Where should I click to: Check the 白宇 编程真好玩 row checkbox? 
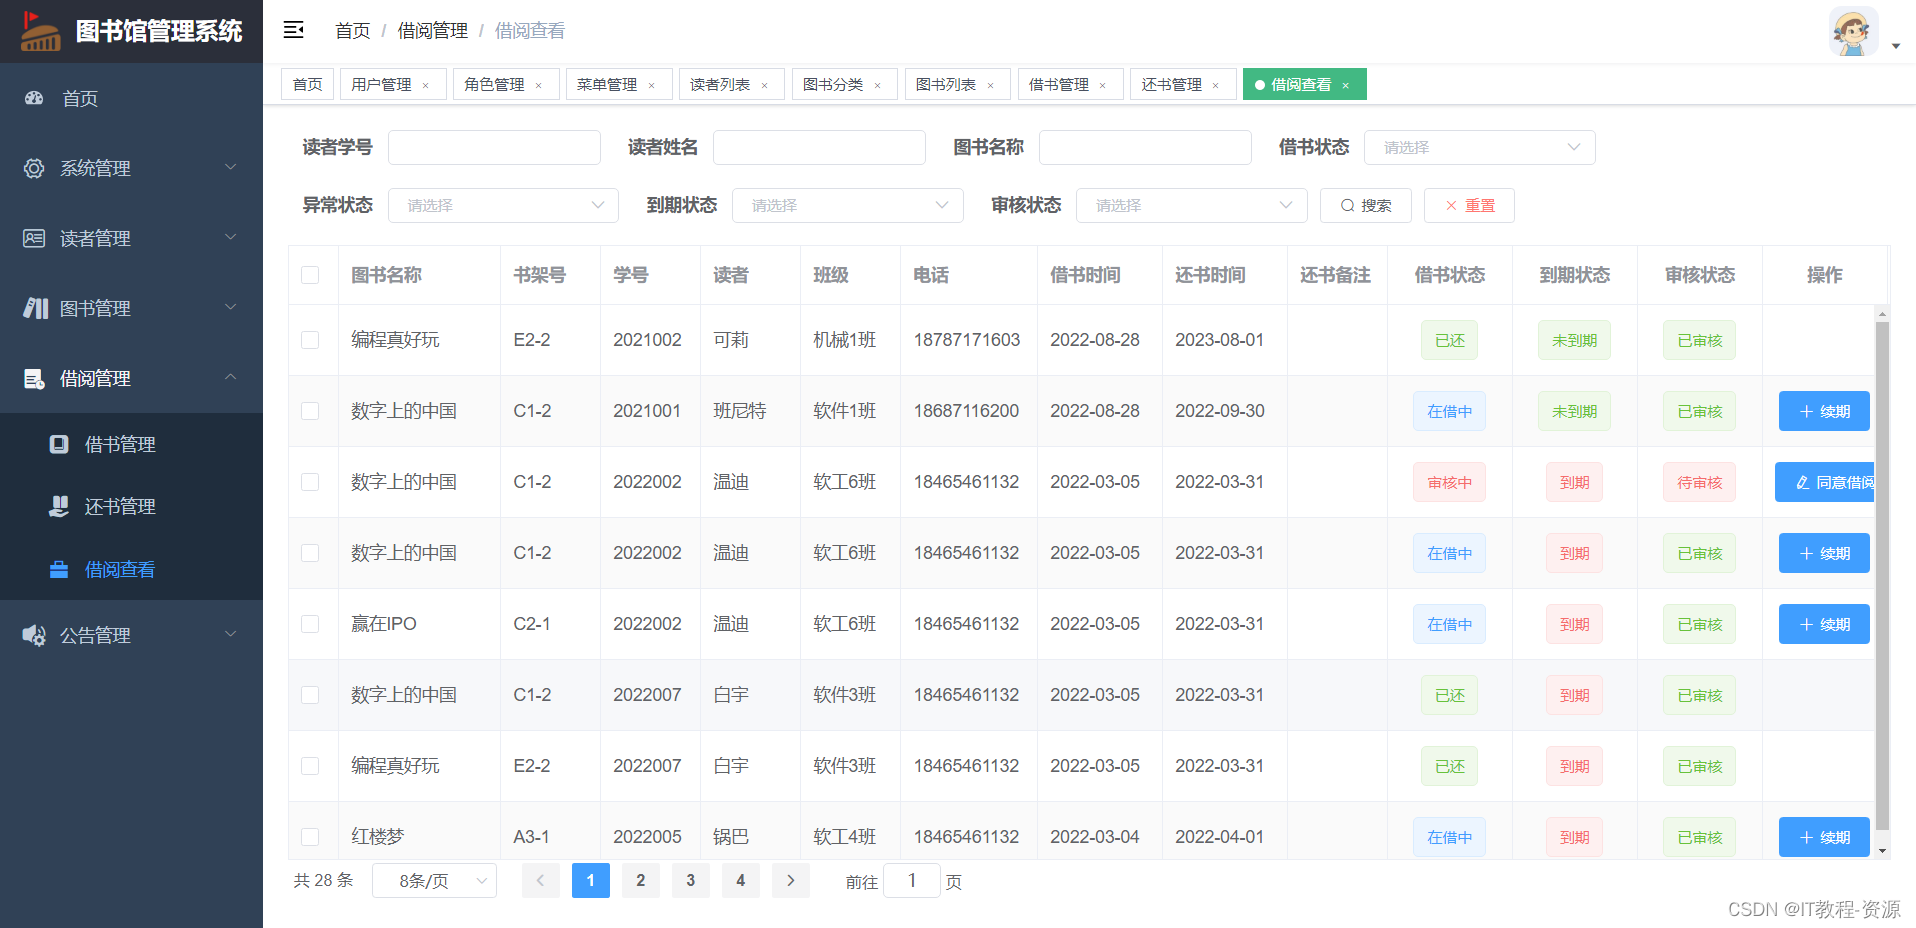[310, 766]
